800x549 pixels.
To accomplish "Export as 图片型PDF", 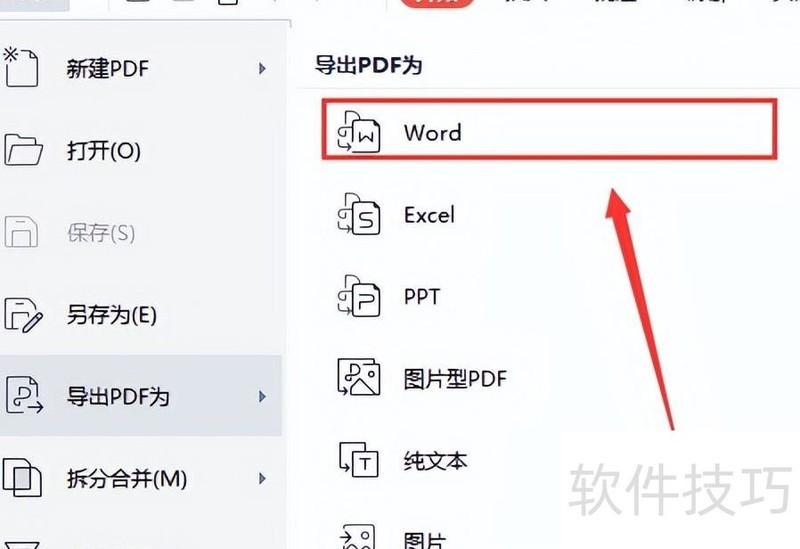I will point(455,379).
